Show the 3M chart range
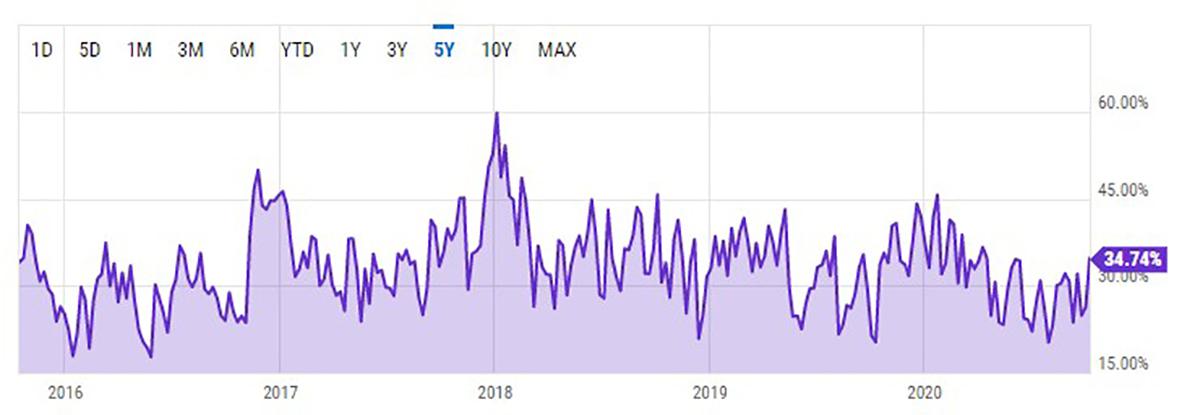 tap(190, 50)
